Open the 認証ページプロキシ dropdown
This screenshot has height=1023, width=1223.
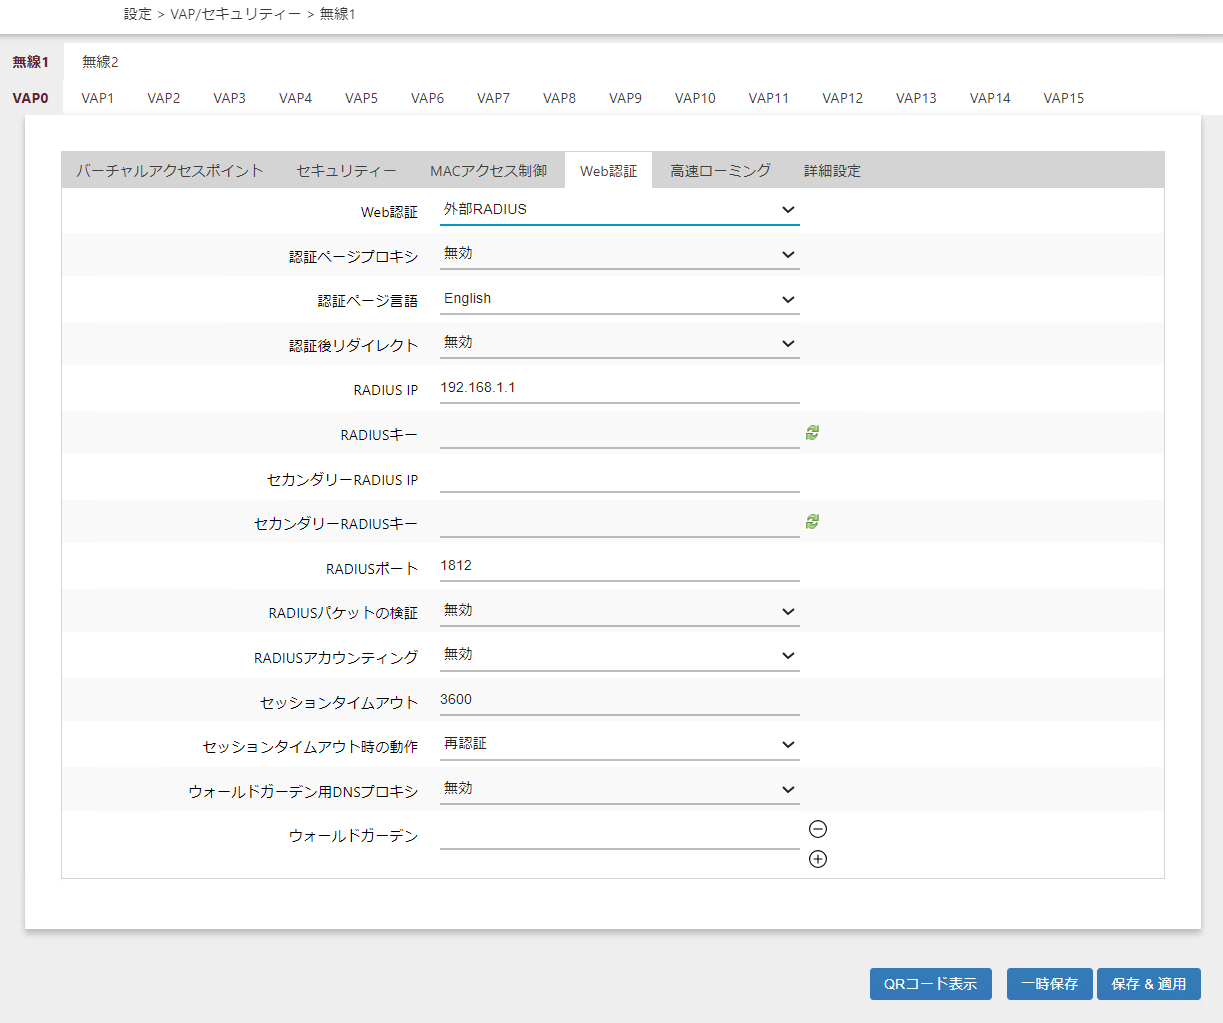(x=620, y=254)
